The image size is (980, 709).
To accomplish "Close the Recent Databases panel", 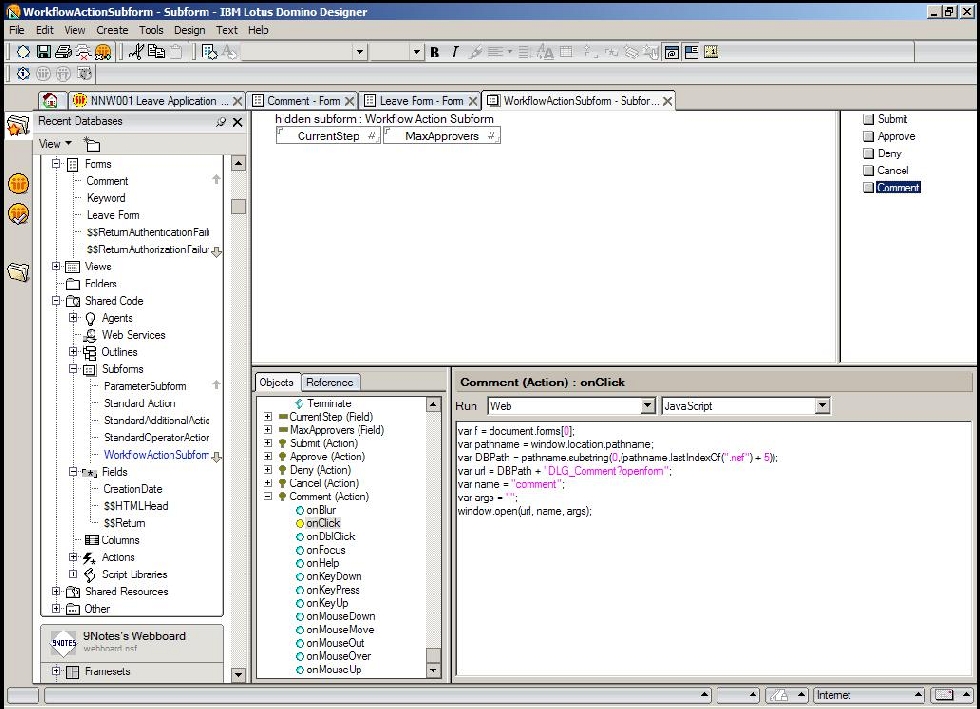I will coord(238,122).
